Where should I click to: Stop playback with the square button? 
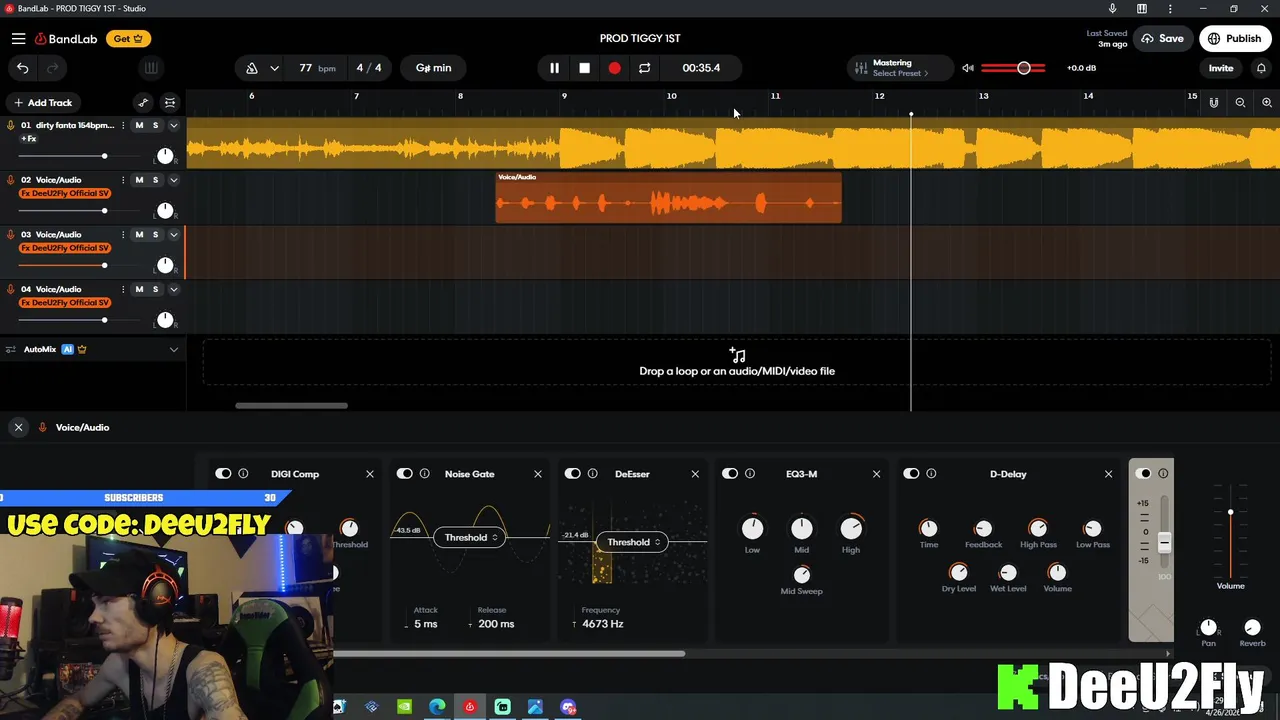tap(584, 68)
